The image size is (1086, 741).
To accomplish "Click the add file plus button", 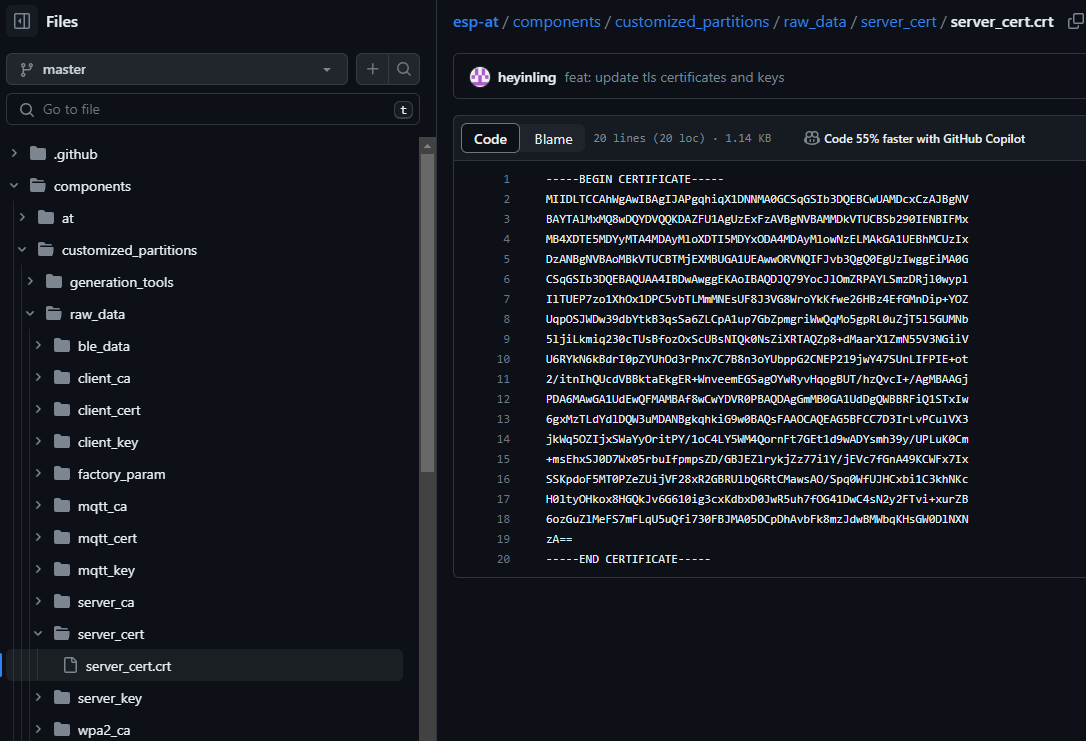I will pos(373,69).
